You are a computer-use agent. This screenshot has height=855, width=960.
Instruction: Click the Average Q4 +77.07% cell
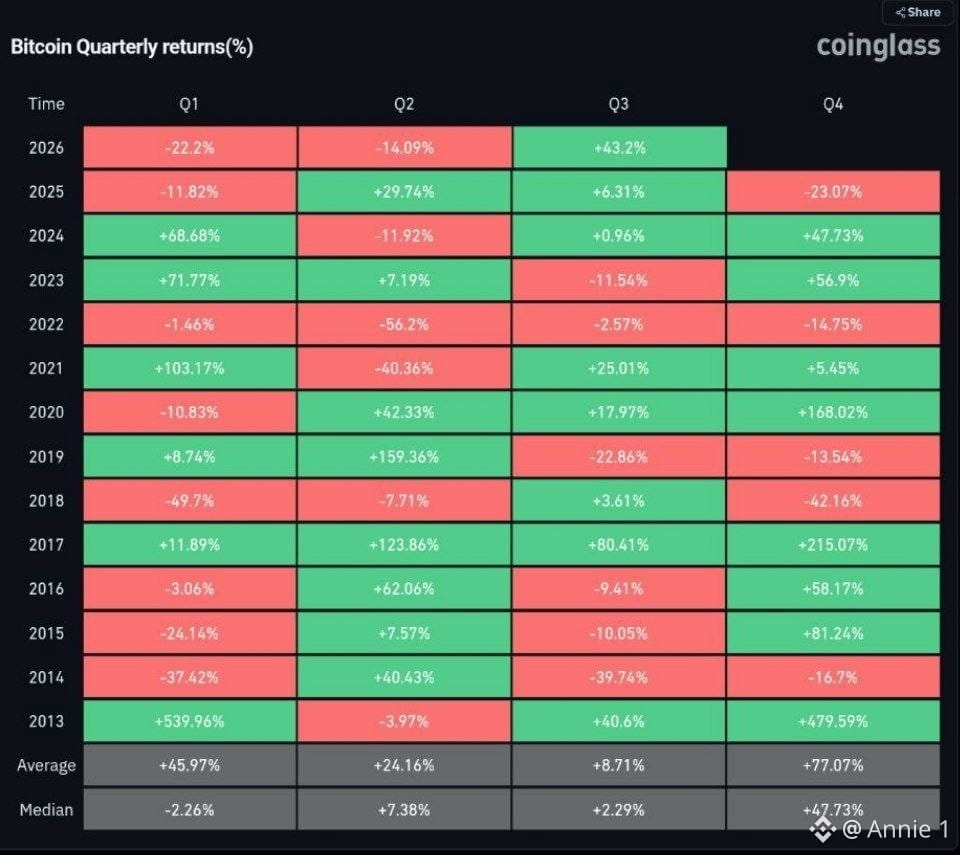pos(833,765)
